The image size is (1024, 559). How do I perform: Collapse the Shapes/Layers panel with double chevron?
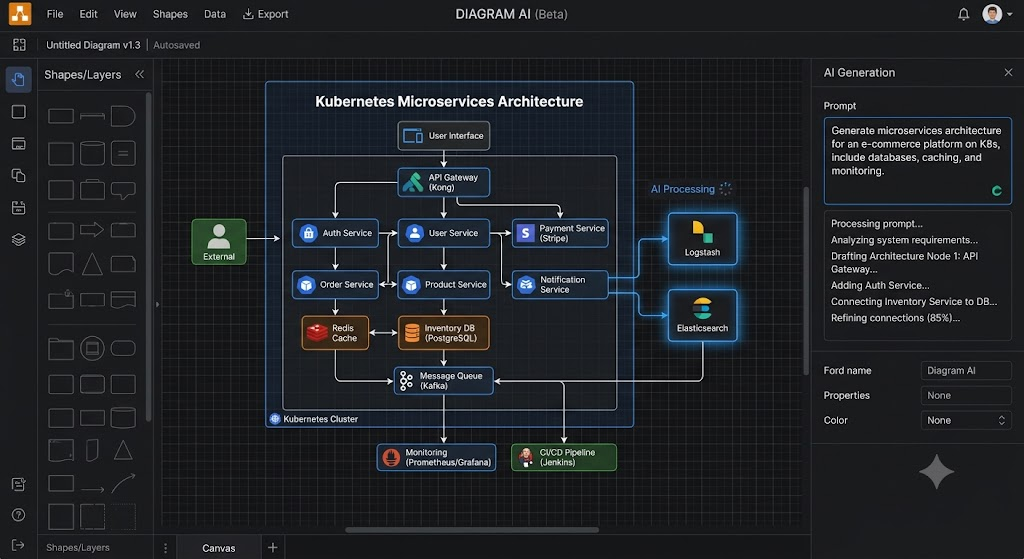click(139, 74)
